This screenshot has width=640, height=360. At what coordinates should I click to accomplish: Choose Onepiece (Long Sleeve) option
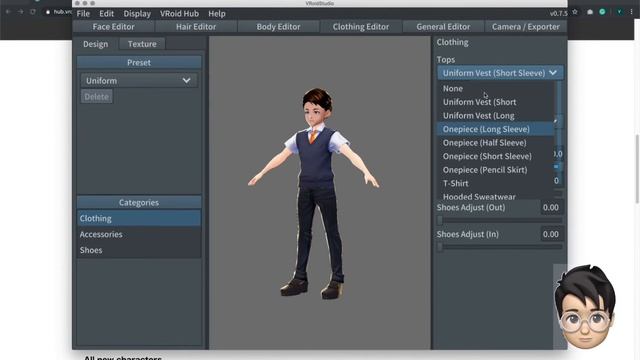click(496, 129)
